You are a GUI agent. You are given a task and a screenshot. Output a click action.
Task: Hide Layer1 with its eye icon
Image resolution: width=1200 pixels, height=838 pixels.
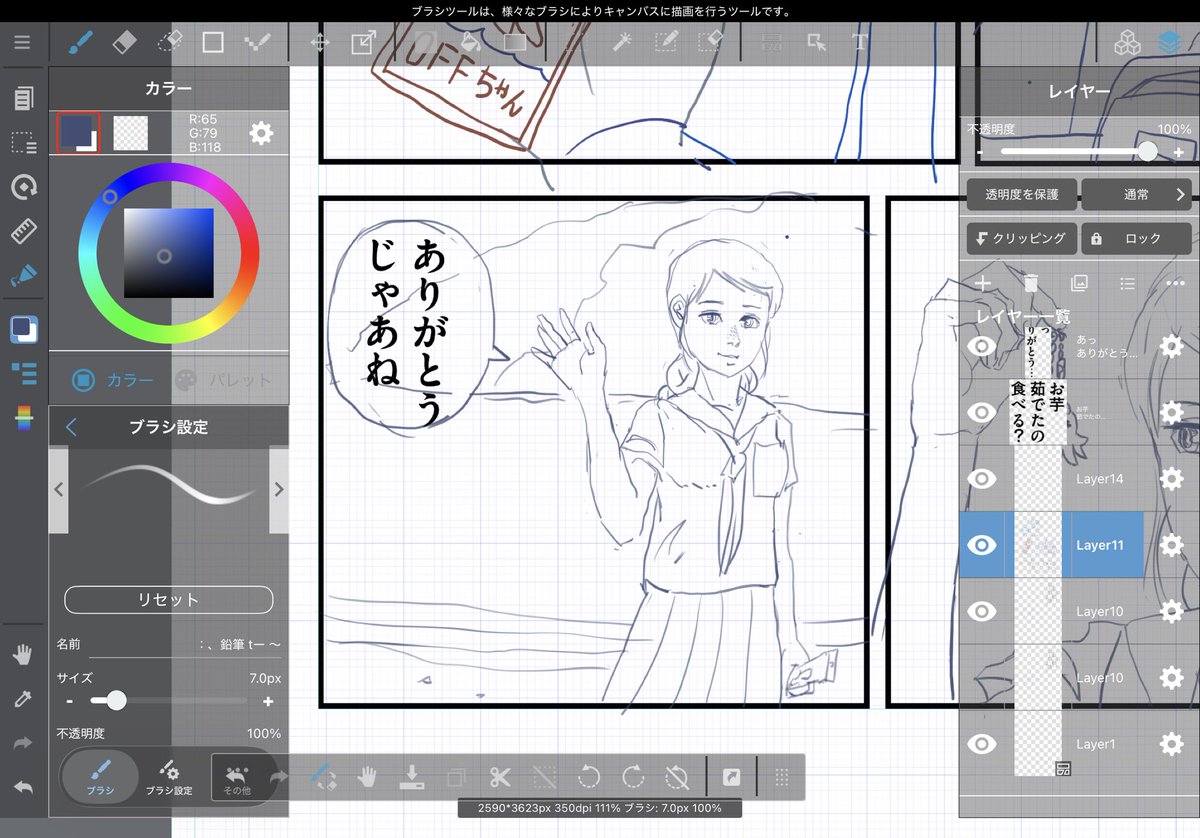pos(982,744)
